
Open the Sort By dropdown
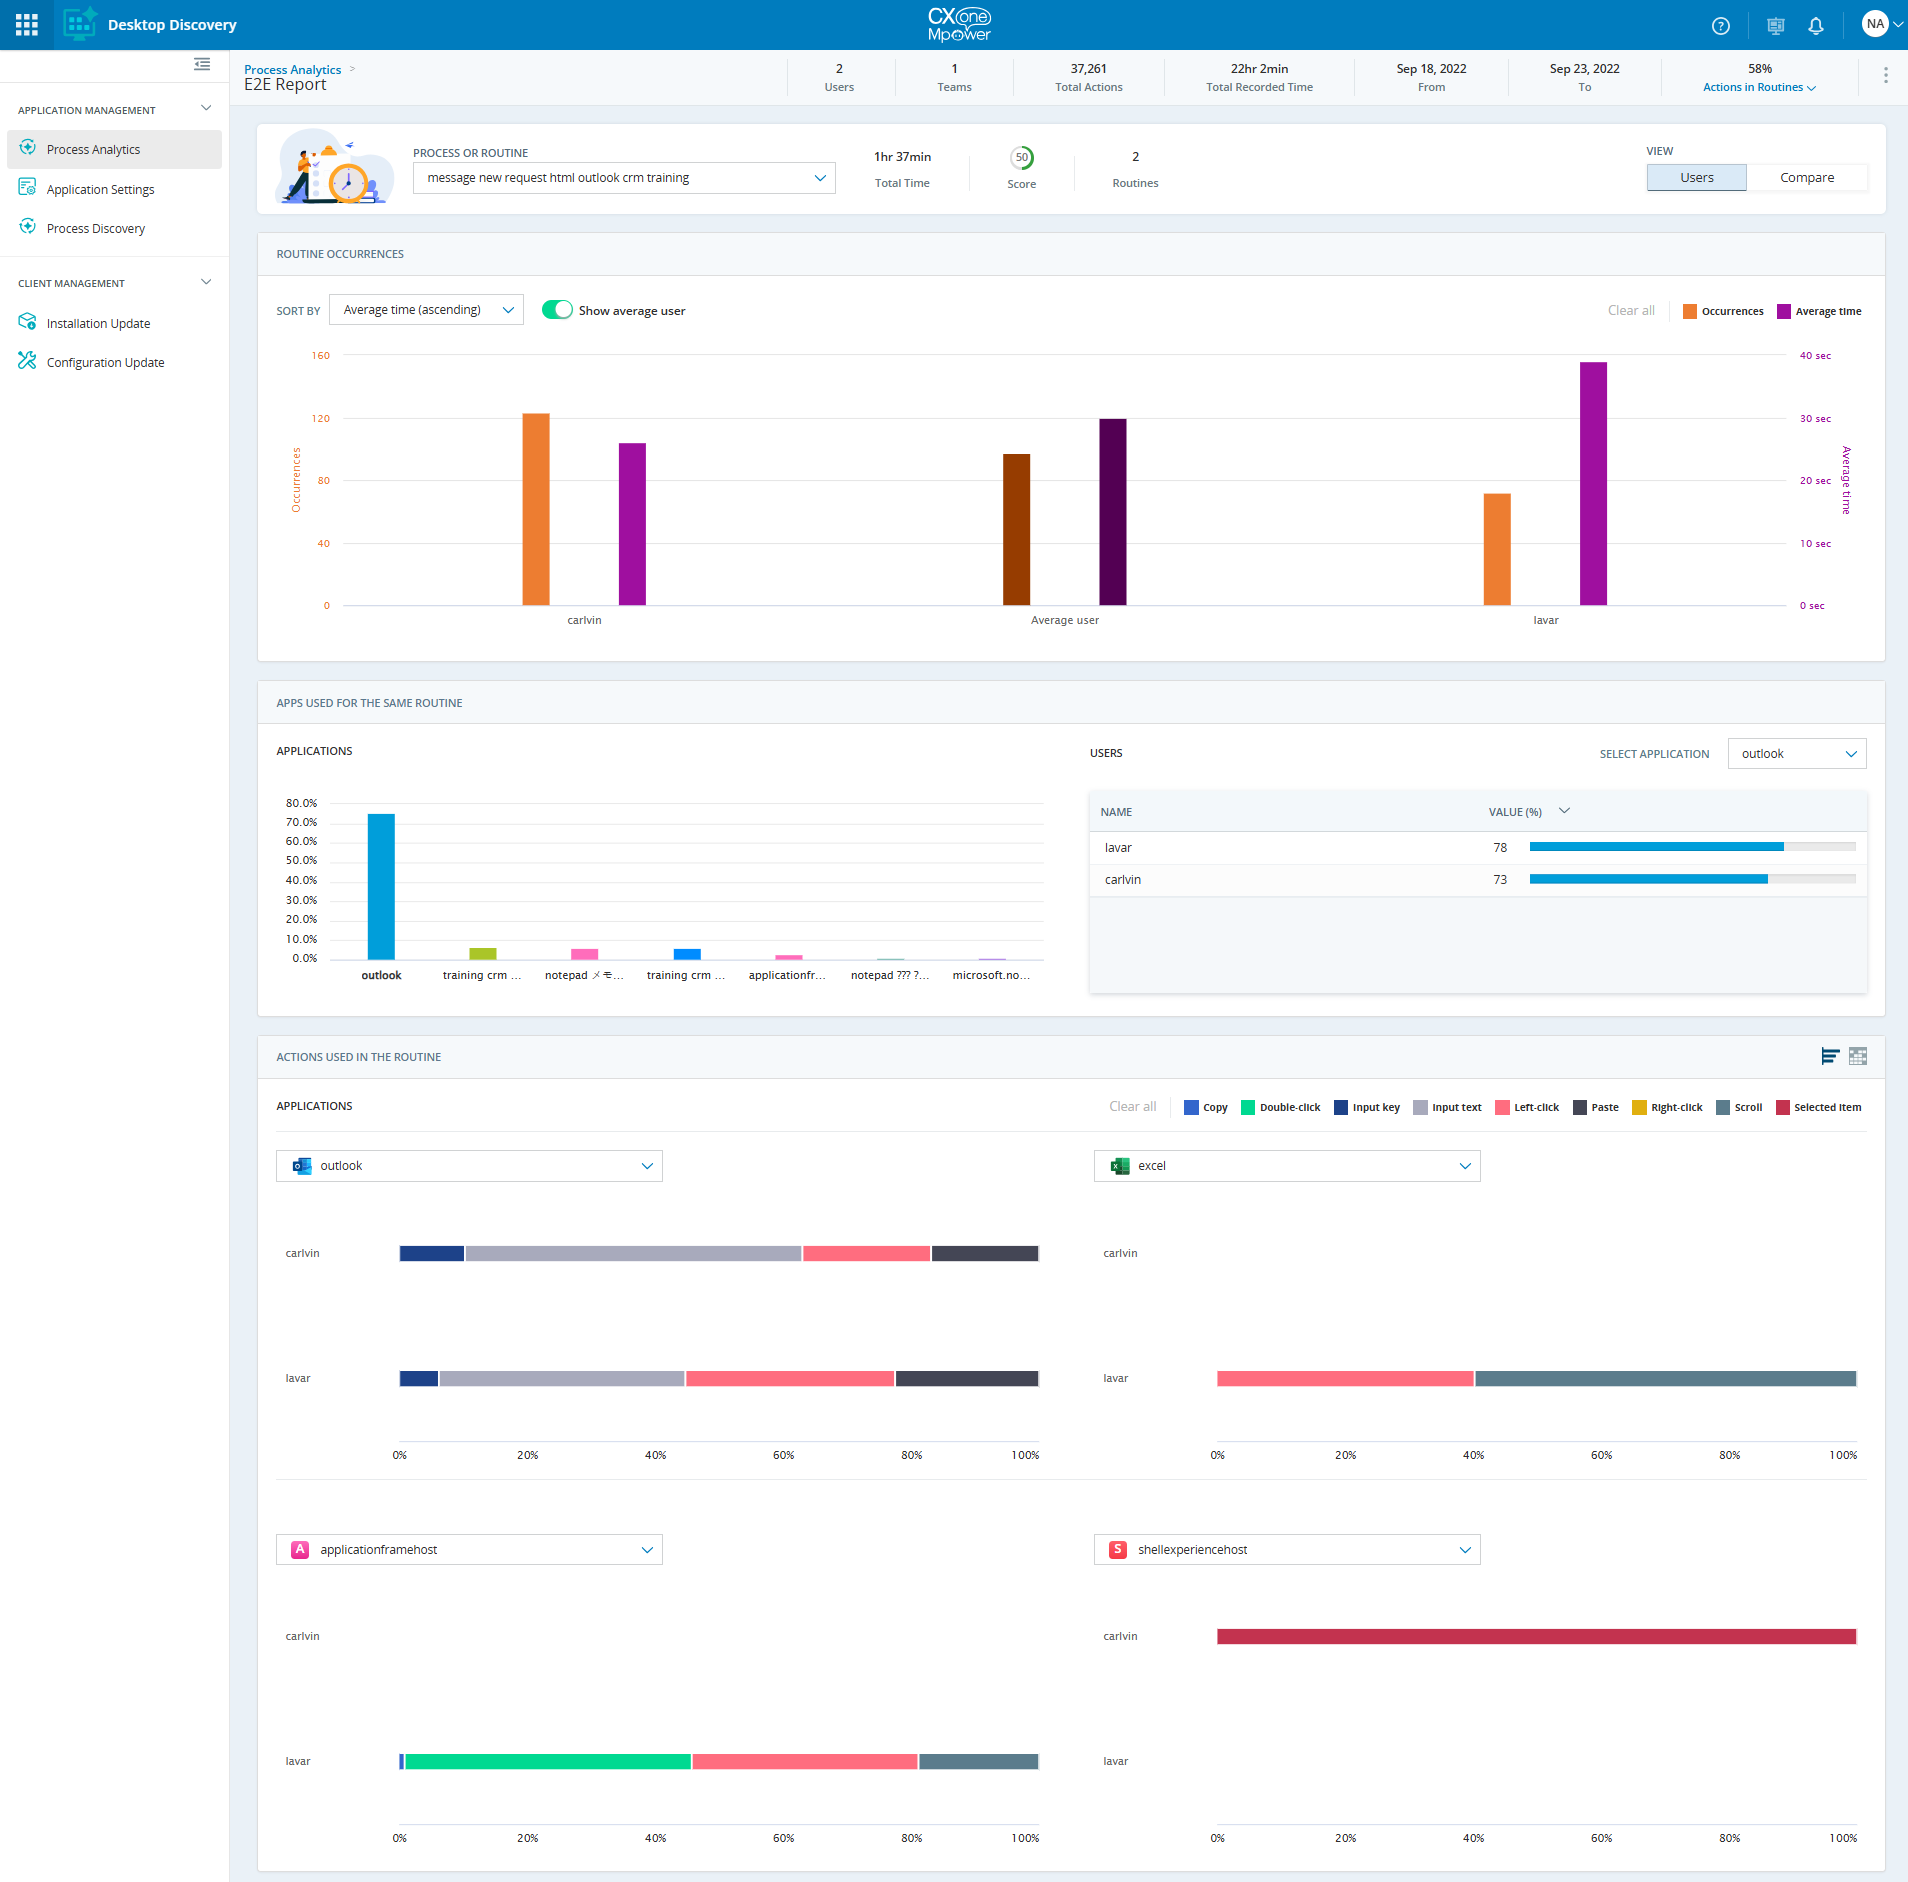click(x=426, y=310)
